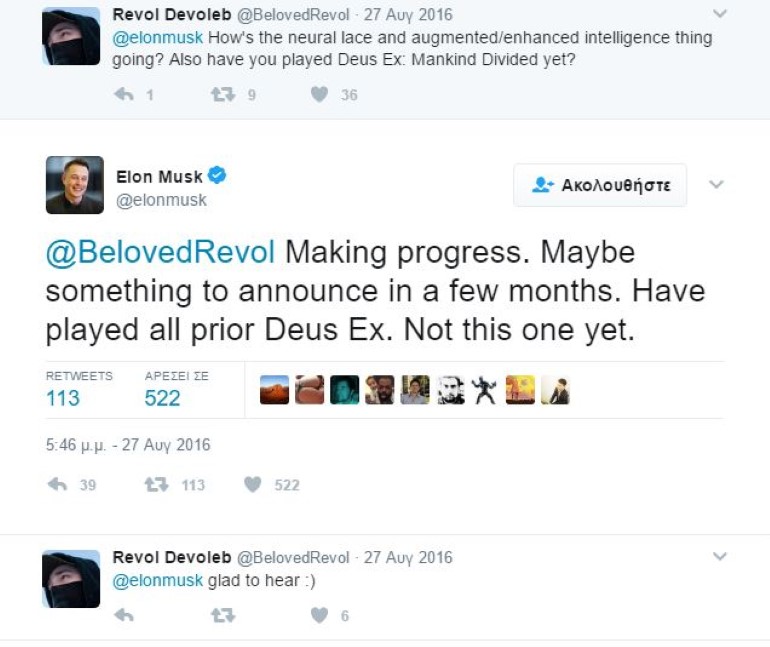
Task: Like the first tweet with 36 likes
Action: (x=319, y=95)
